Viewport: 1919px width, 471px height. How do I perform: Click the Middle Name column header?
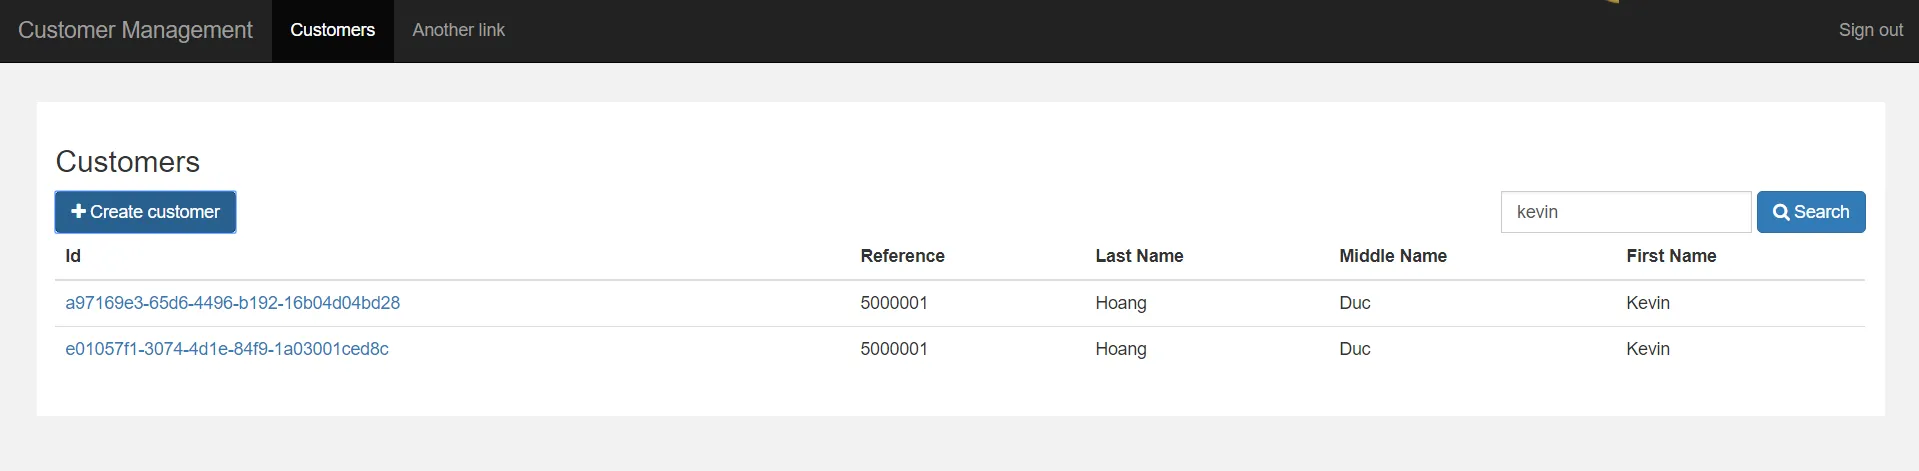pyautogui.click(x=1392, y=256)
